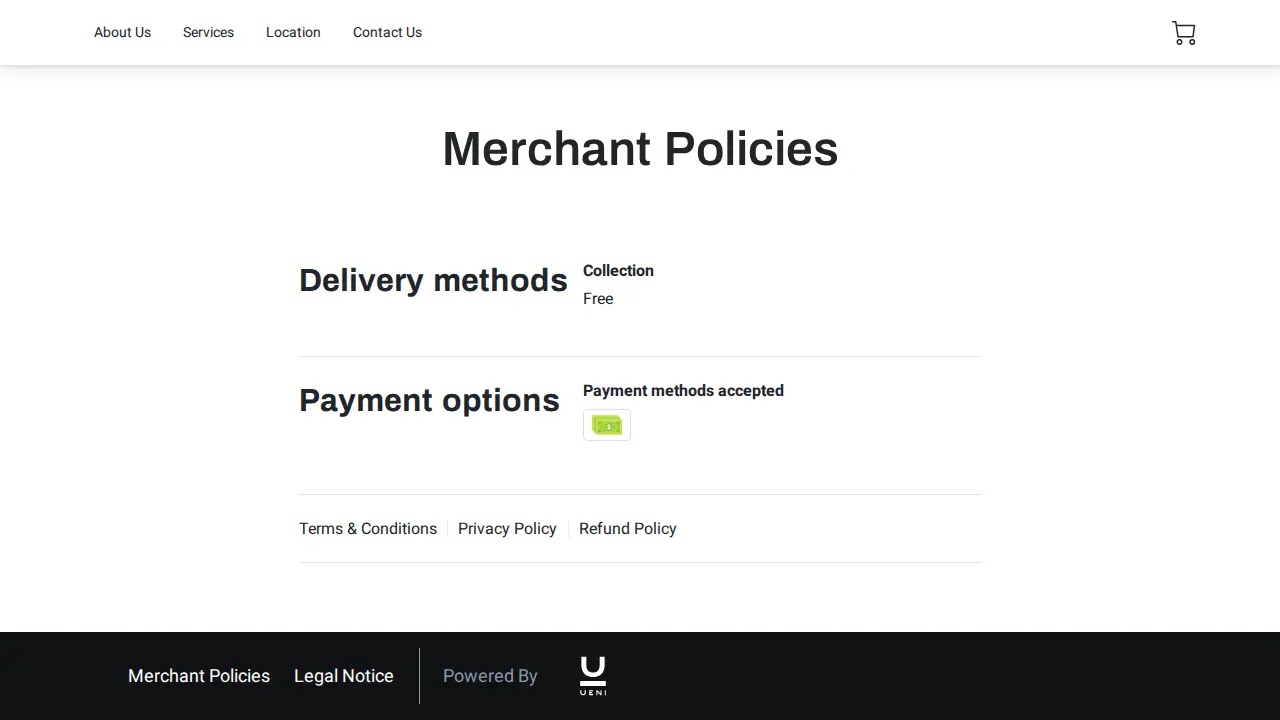Open the Terms & Conditions link
This screenshot has width=1280, height=720.
368,528
